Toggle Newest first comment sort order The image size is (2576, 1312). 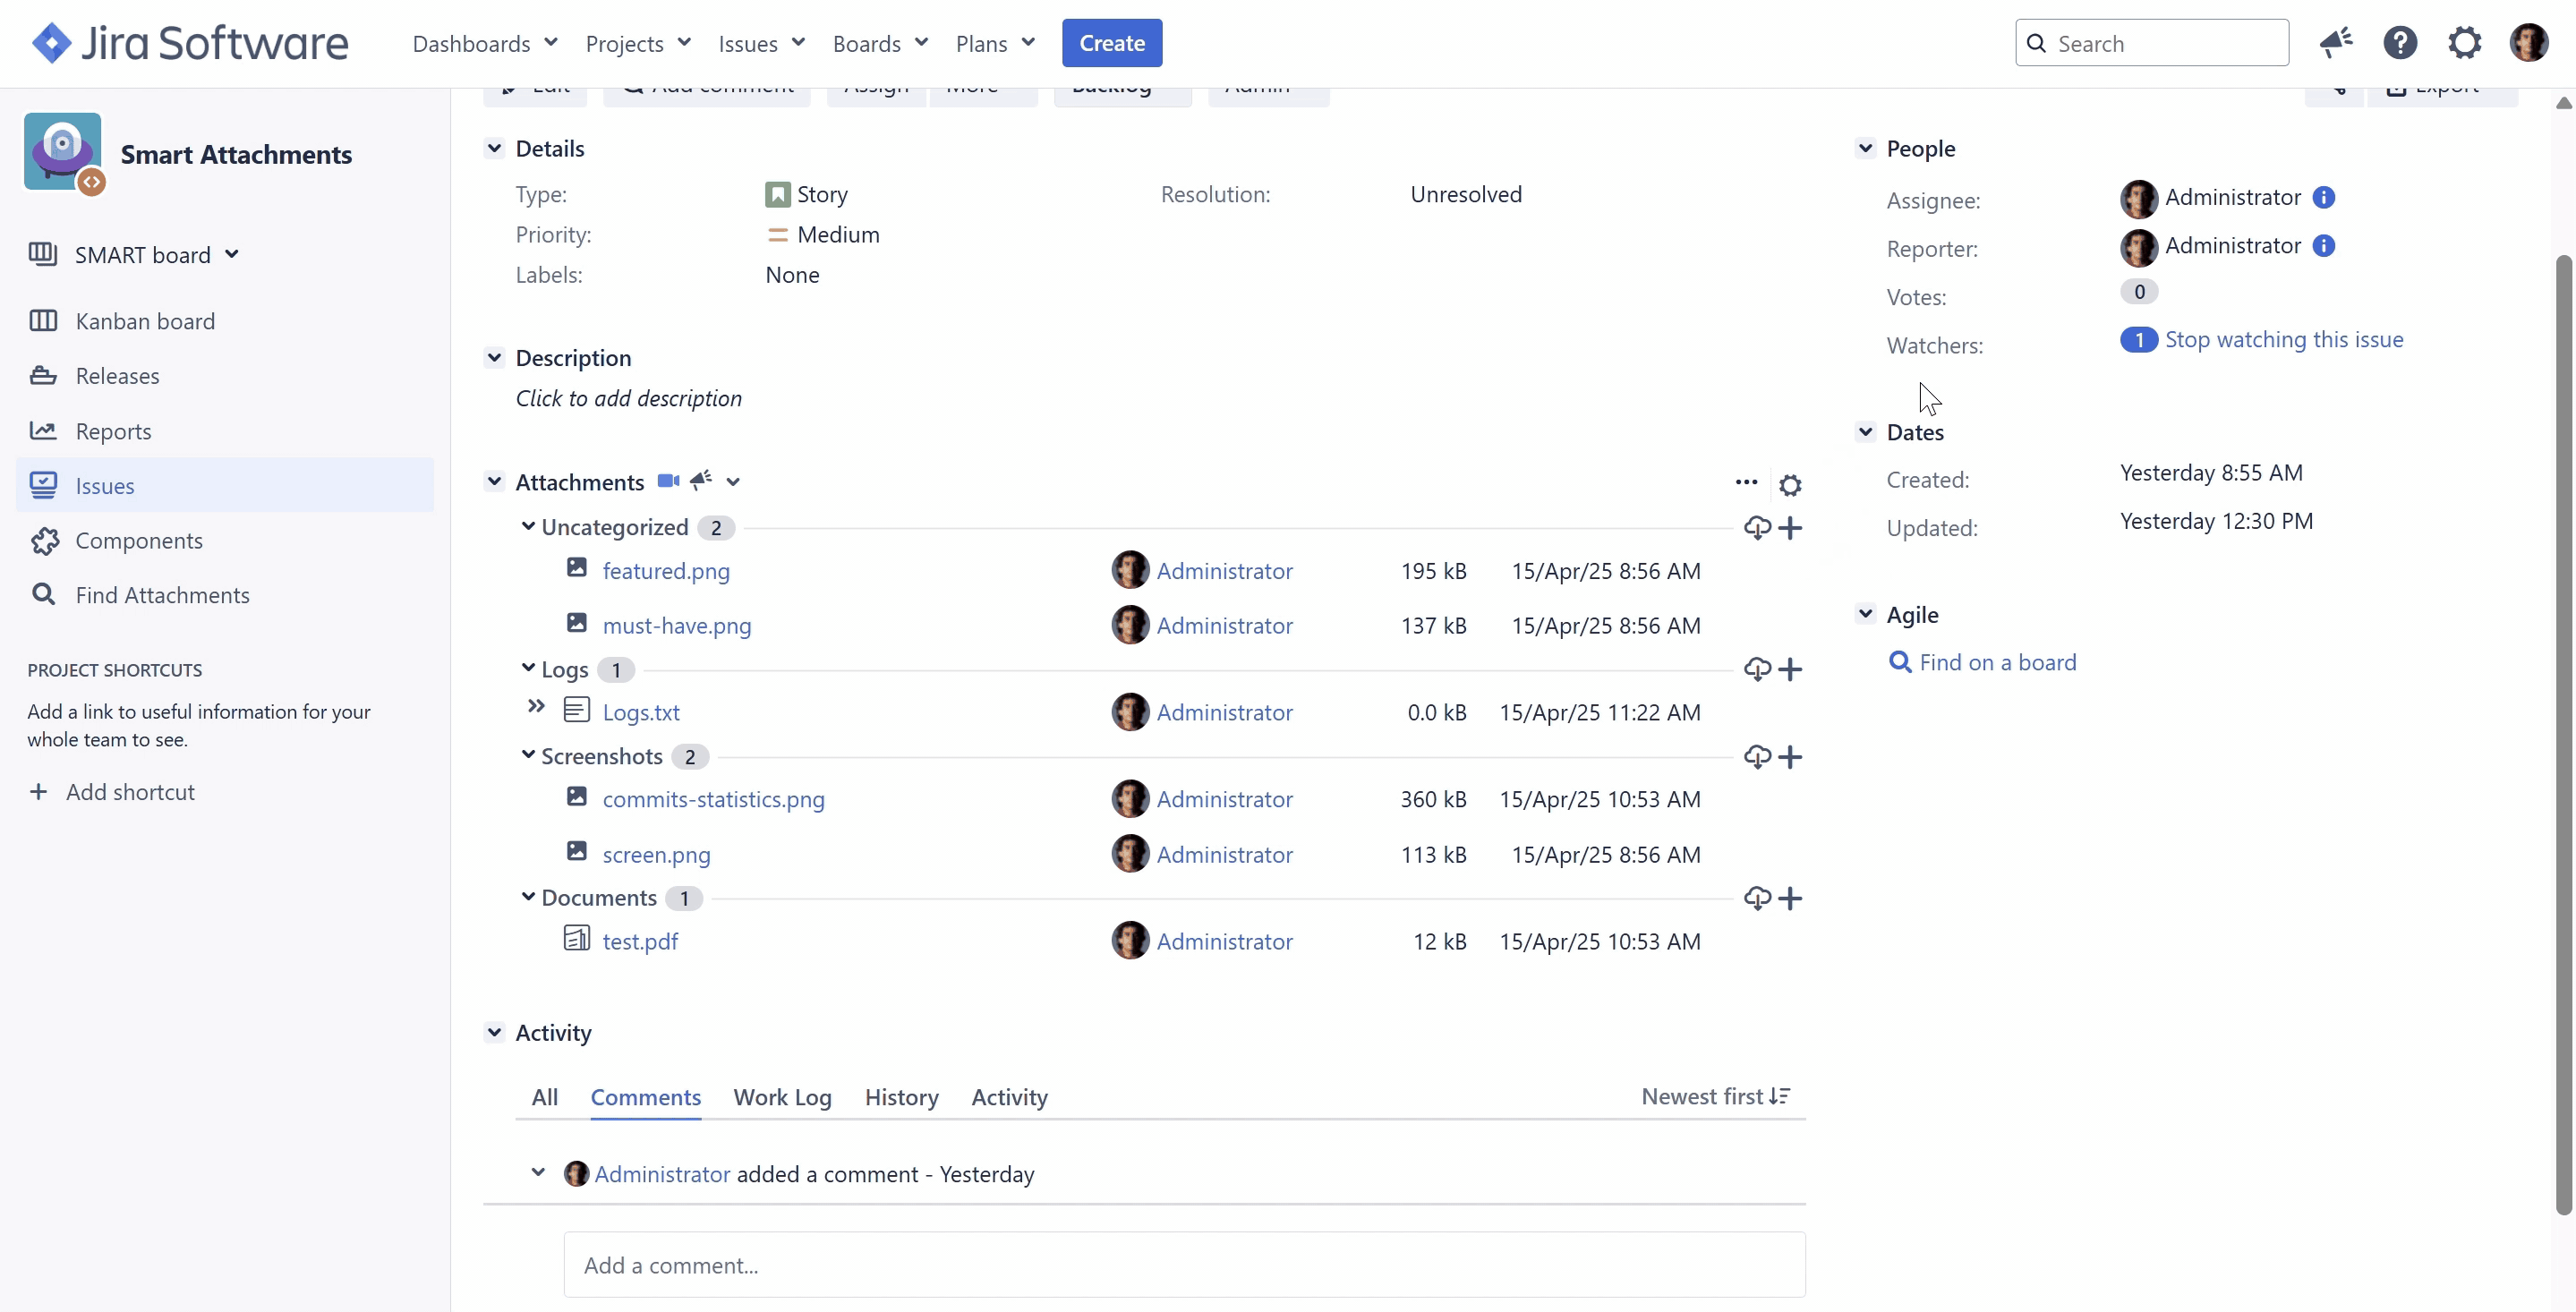tap(1716, 1096)
